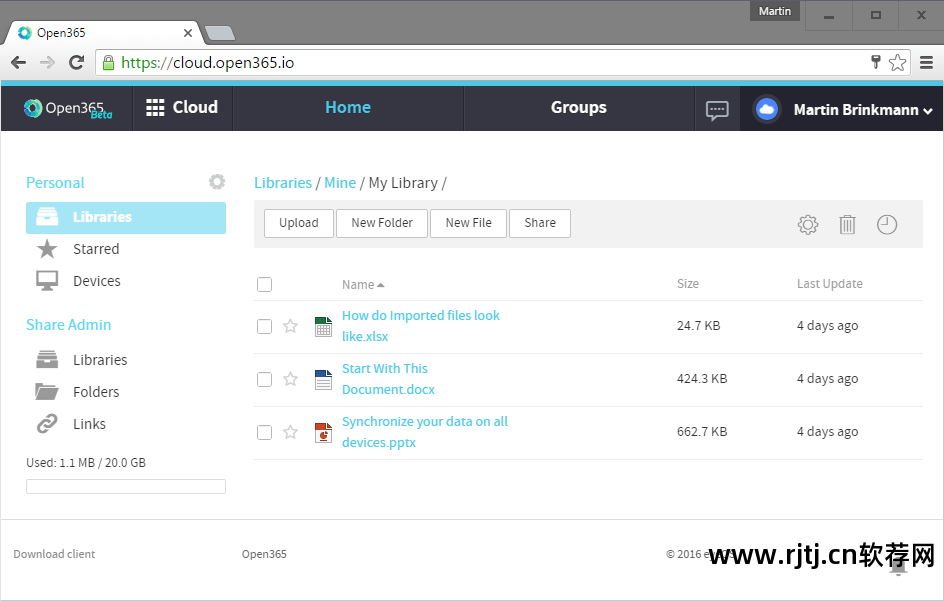View library history clock icon
The width and height of the screenshot is (944, 601).
point(887,225)
